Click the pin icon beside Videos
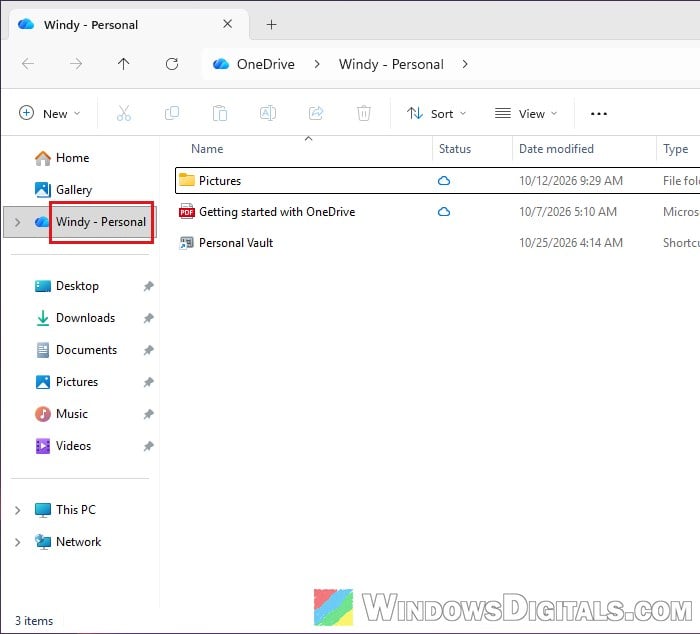Viewport: 700px width, 634px height. (x=149, y=446)
